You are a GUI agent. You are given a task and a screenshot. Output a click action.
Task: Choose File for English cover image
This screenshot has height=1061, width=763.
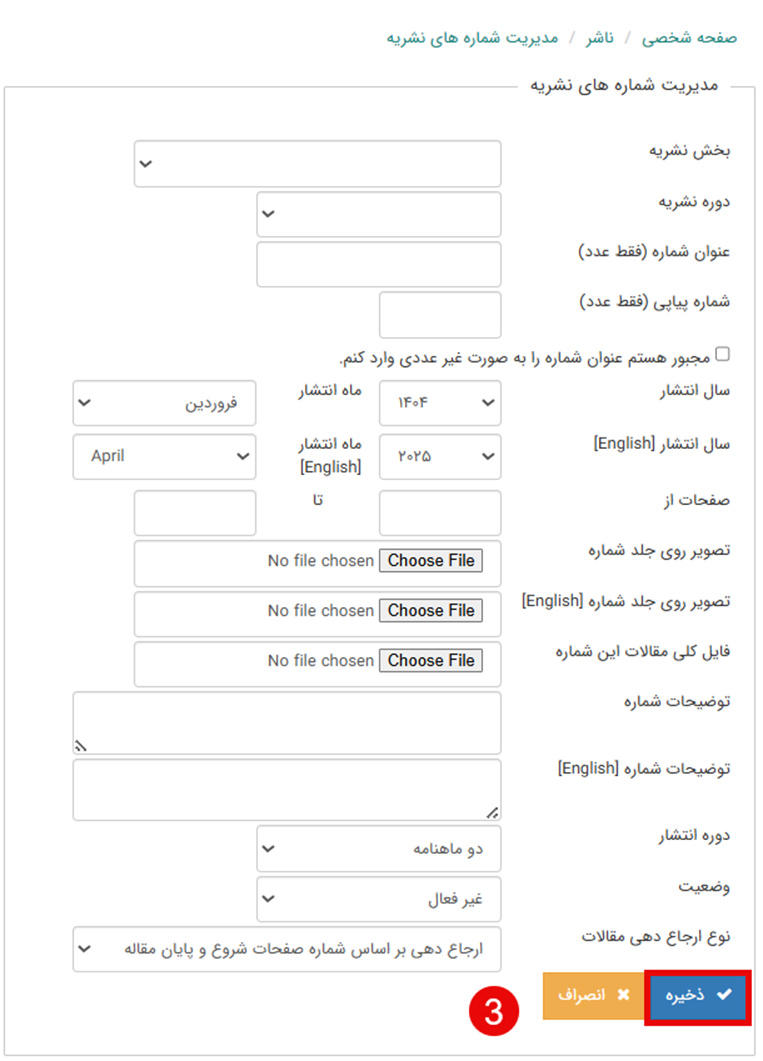point(431,611)
